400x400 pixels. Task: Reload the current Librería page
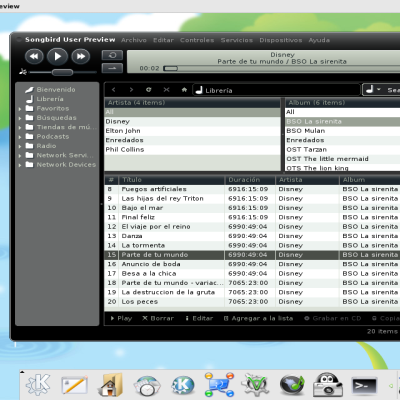point(149,90)
